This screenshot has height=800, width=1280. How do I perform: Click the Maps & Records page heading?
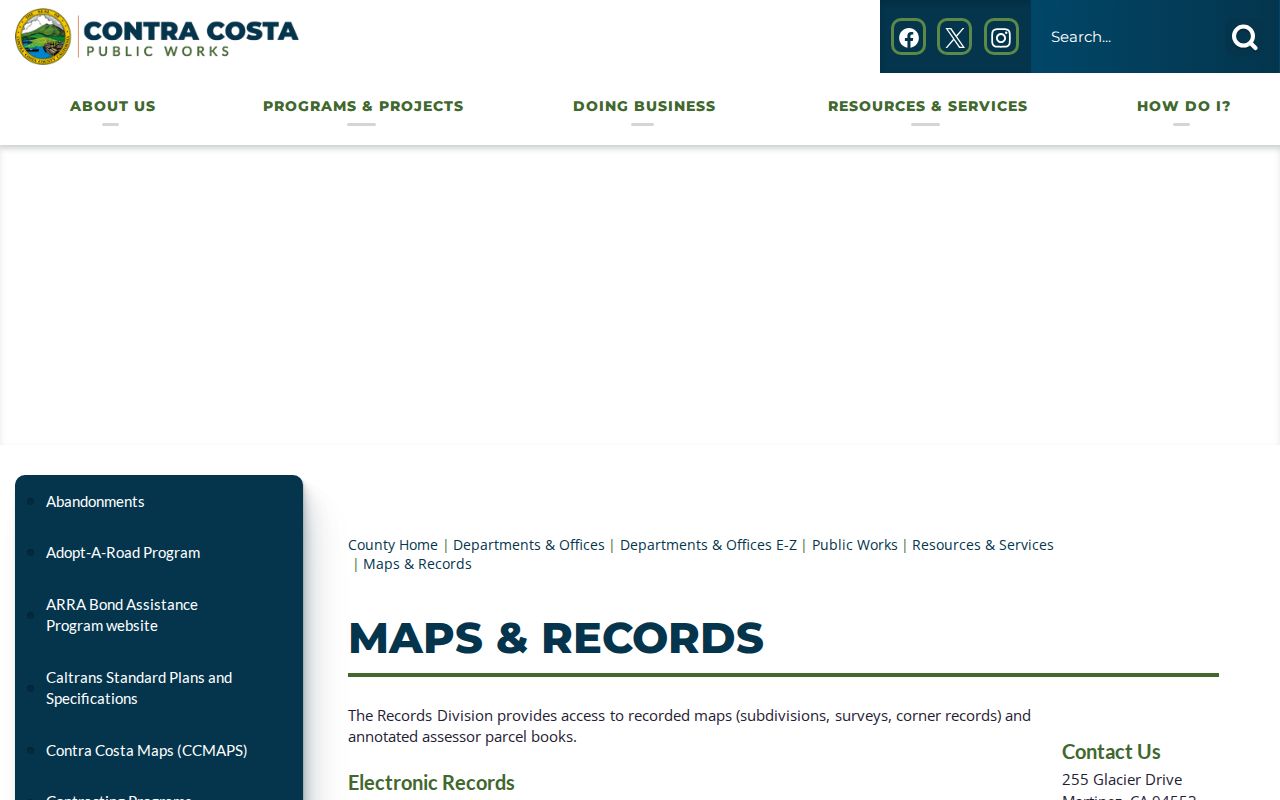click(556, 638)
